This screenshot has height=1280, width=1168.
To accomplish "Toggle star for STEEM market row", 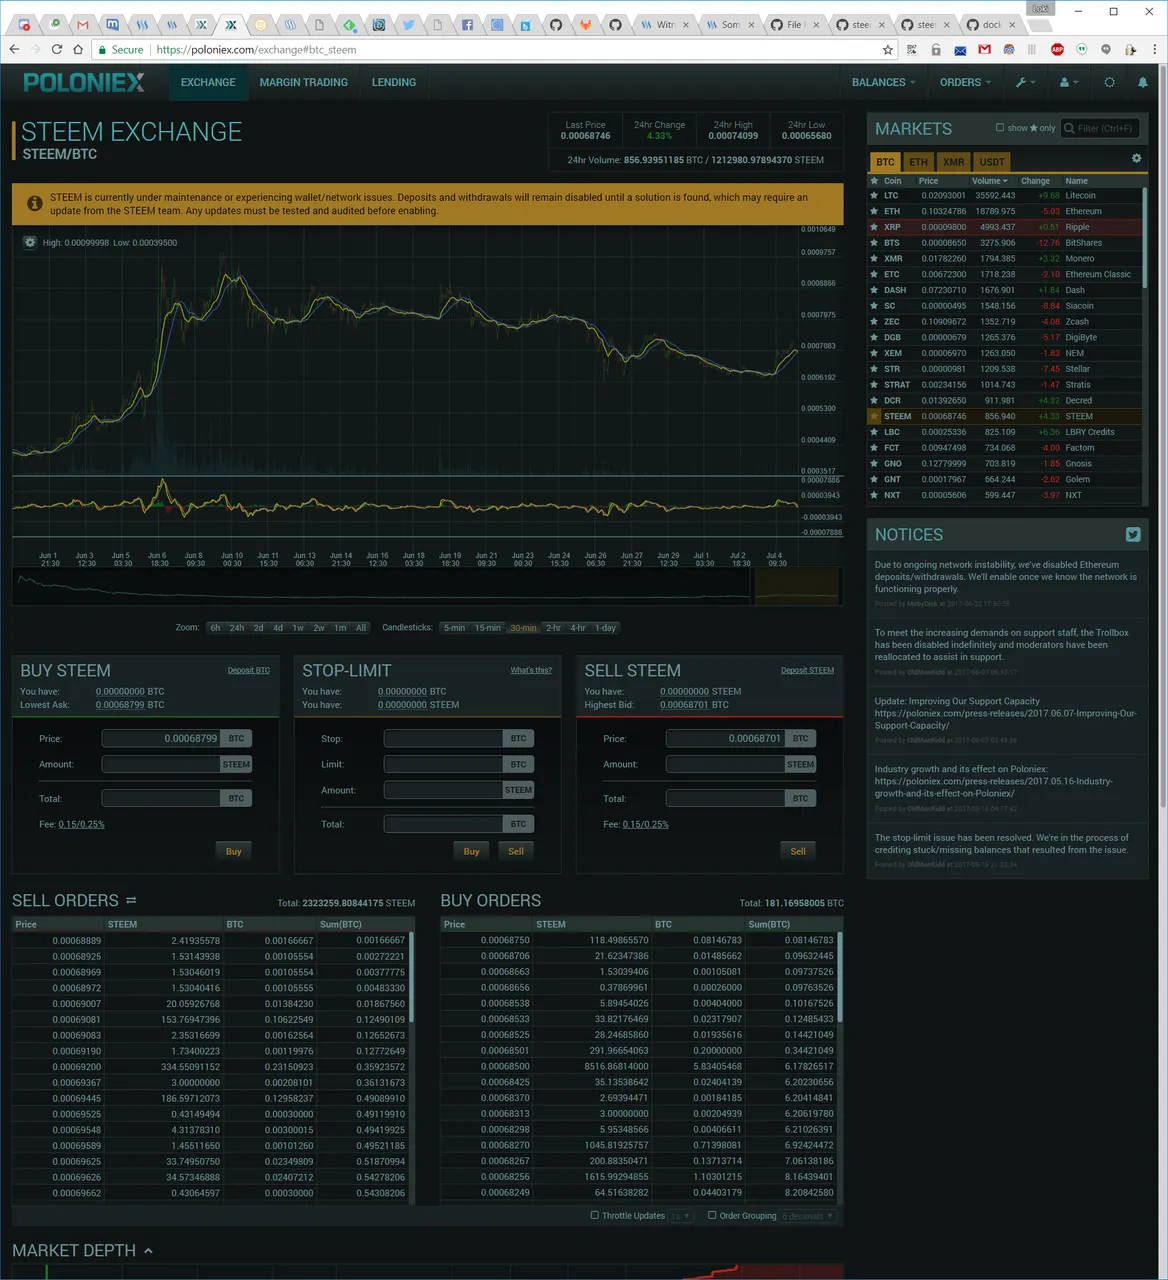I will coord(874,416).
